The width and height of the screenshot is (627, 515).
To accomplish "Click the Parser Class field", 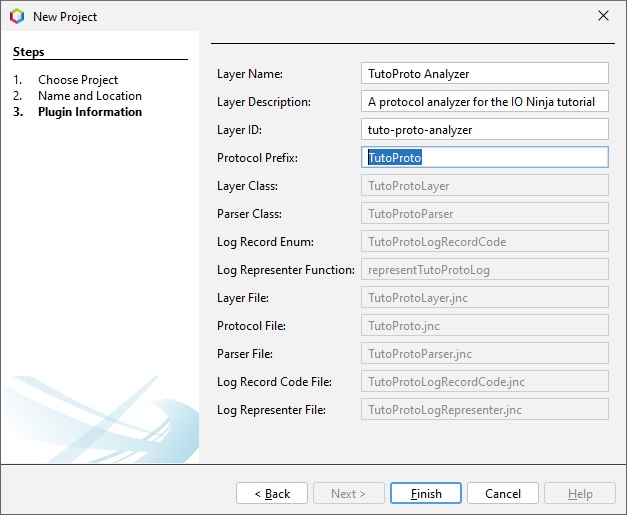I will [485, 213].
